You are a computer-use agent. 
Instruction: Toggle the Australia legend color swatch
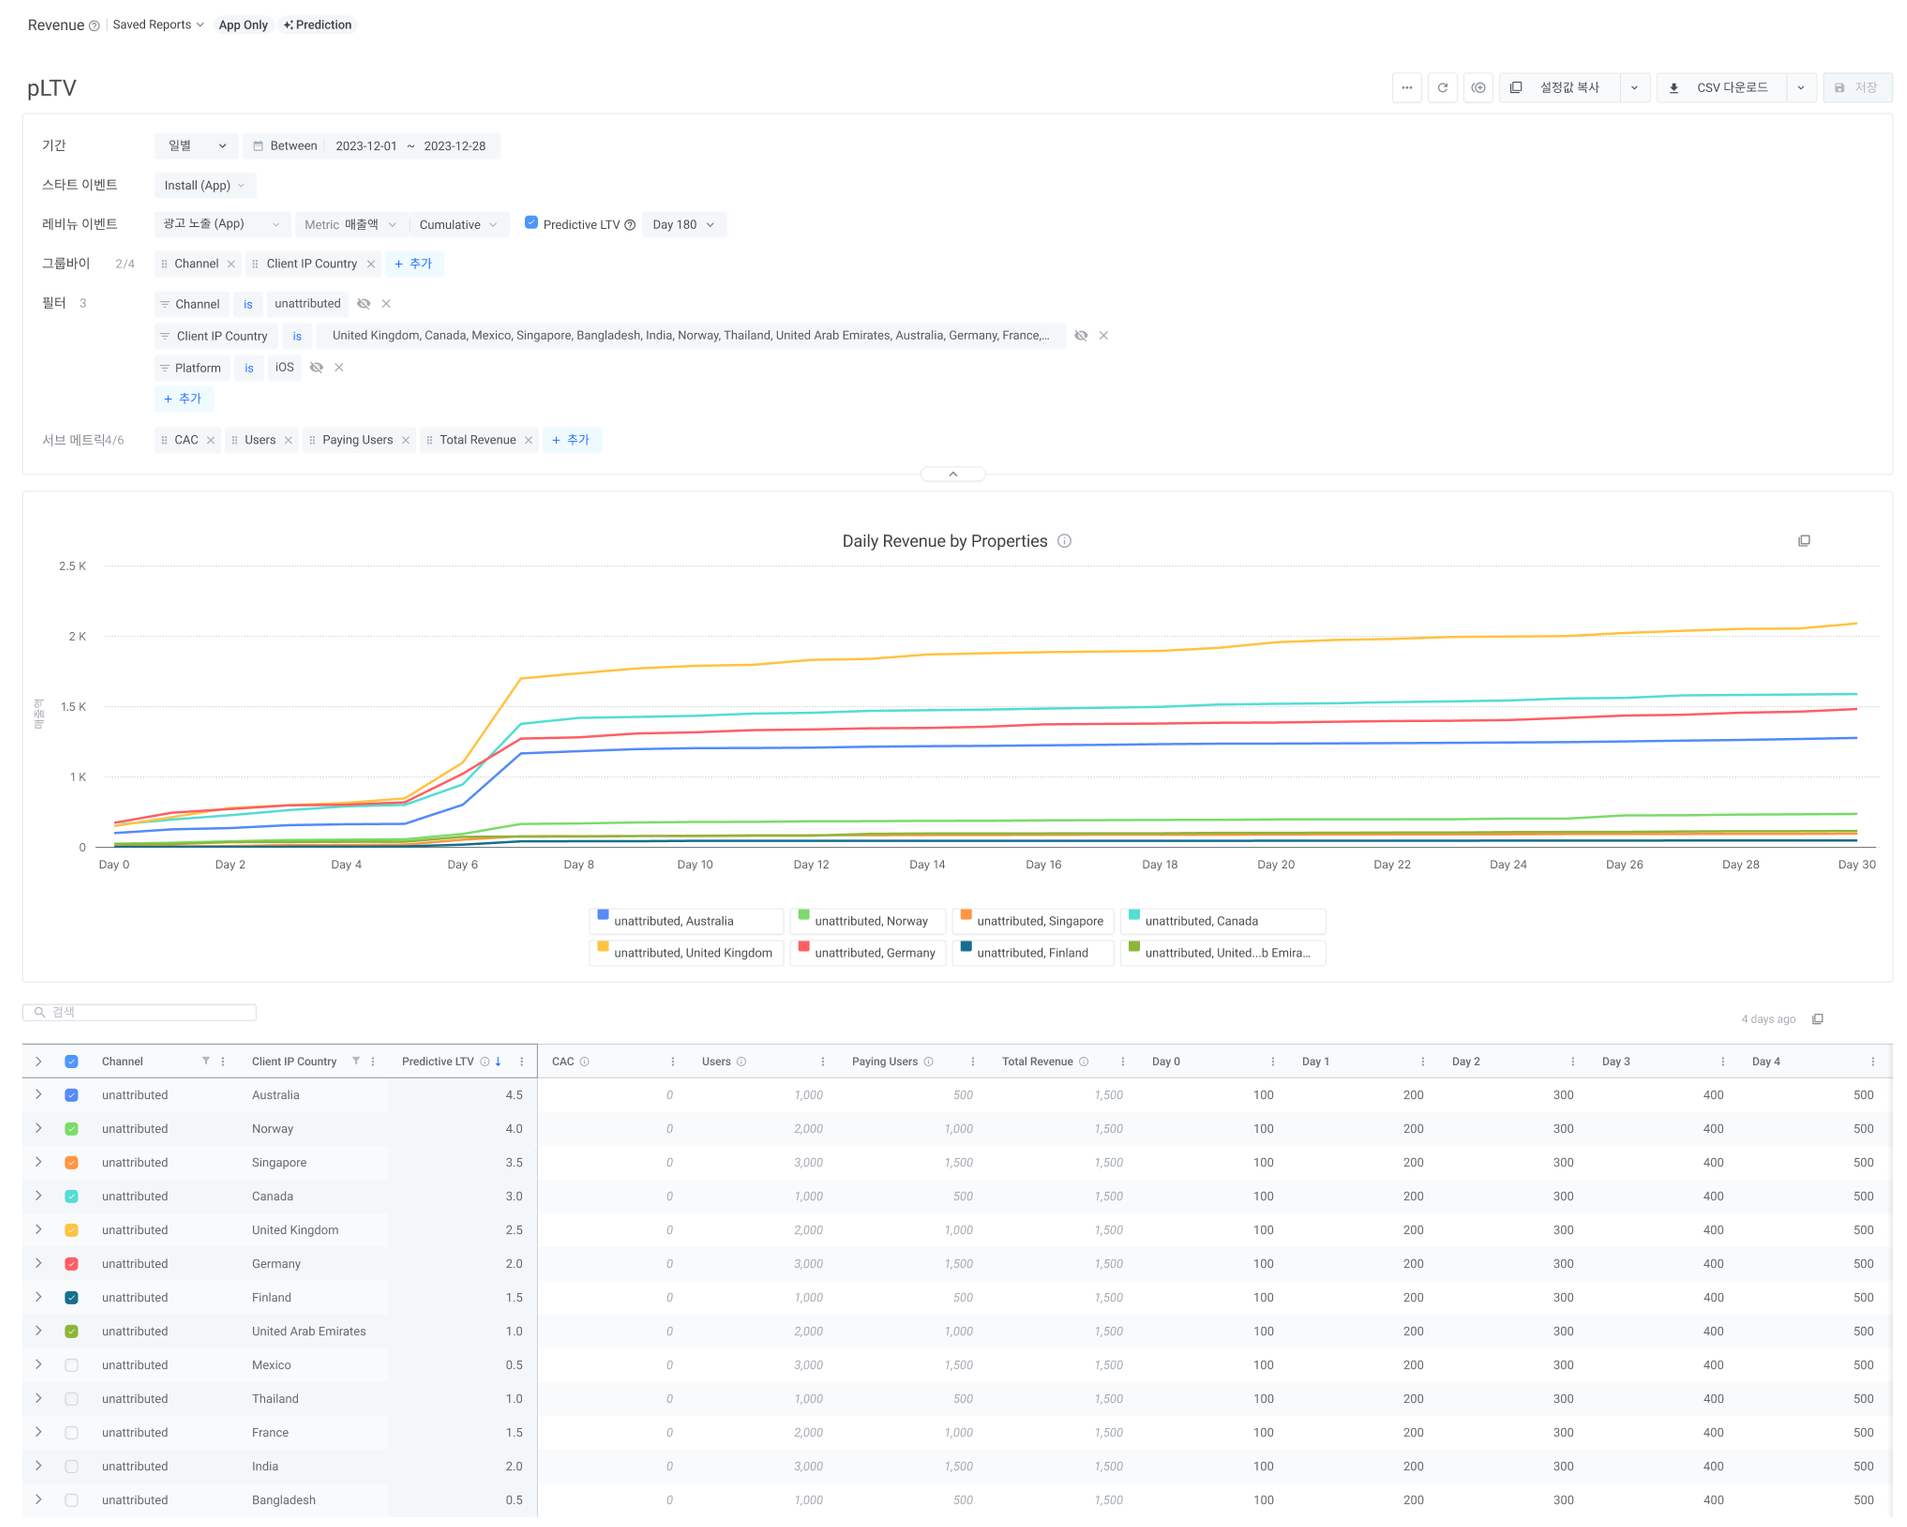603,915
